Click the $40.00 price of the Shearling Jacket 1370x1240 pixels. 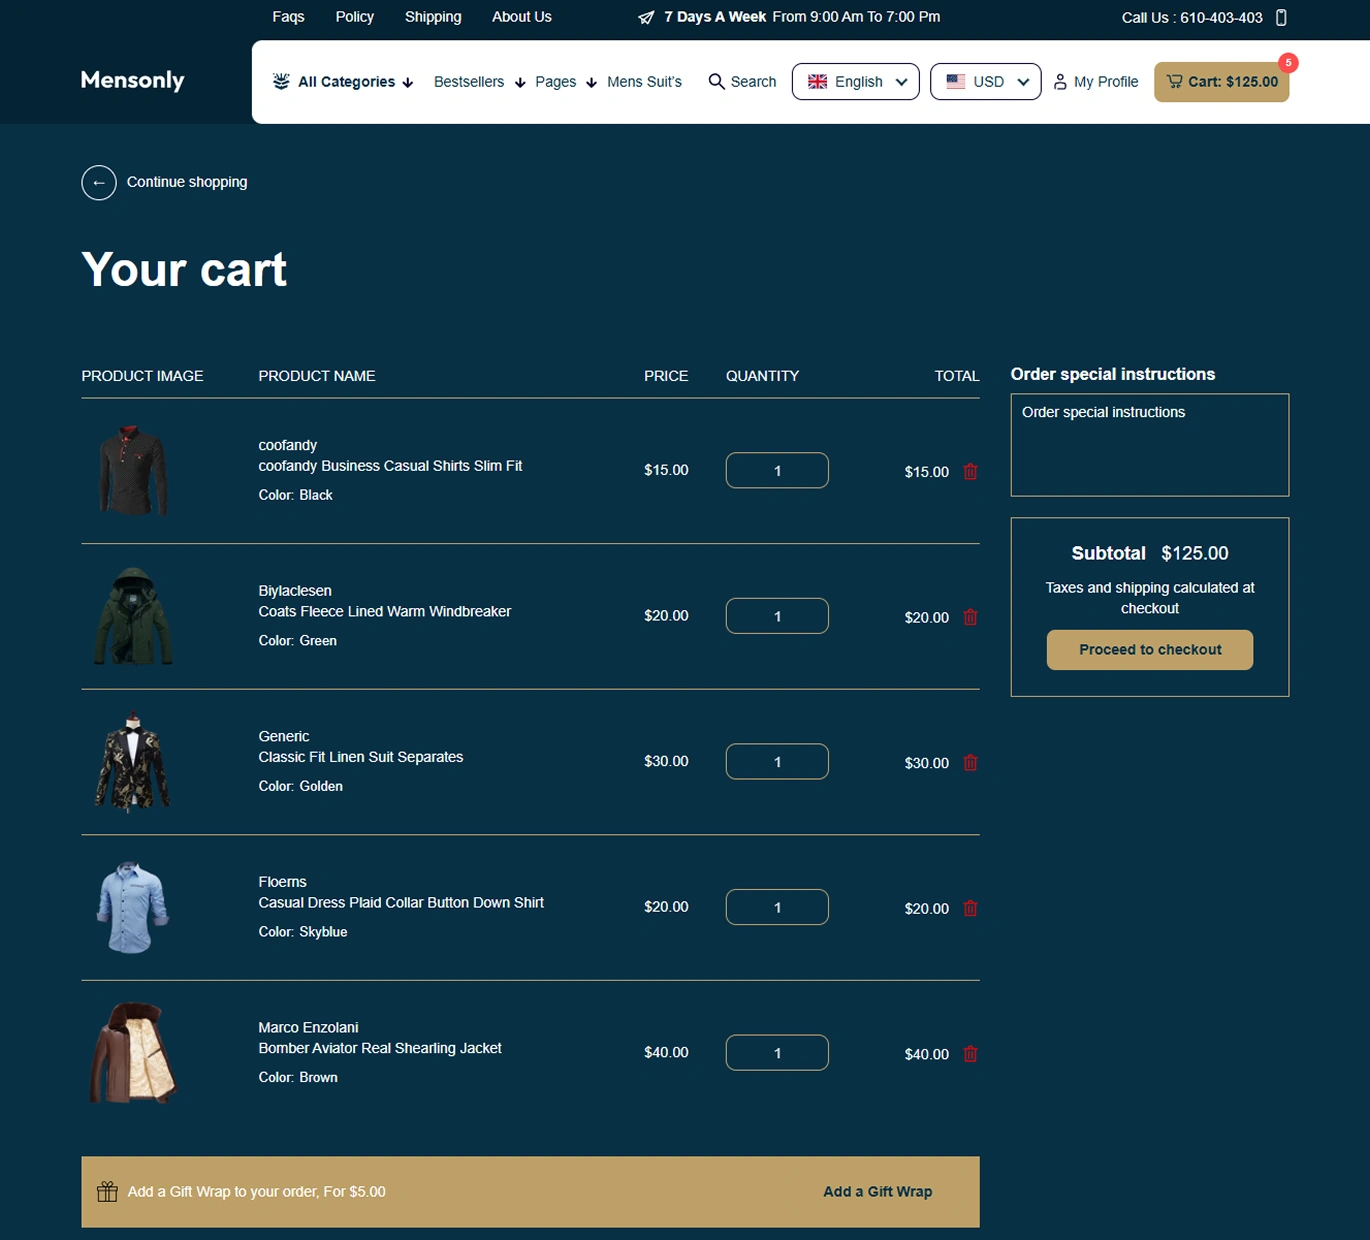click(666, 1052)
